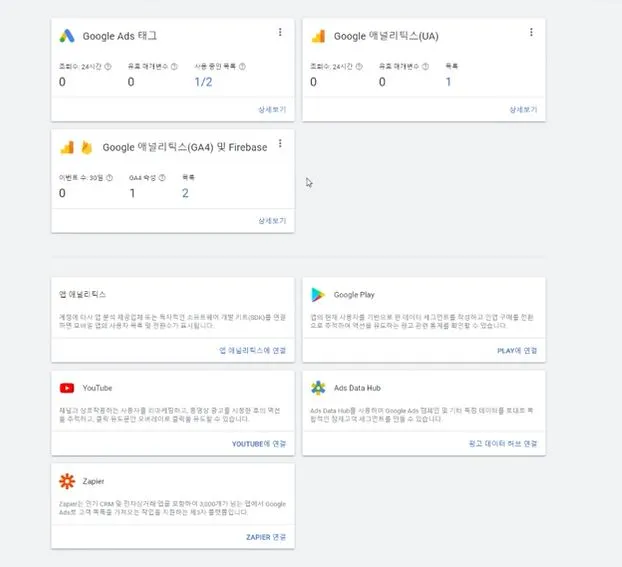This screenshot has height=567, width=622.
Task: Click the 앱 애널리틱스 description text
Action: 173,321
